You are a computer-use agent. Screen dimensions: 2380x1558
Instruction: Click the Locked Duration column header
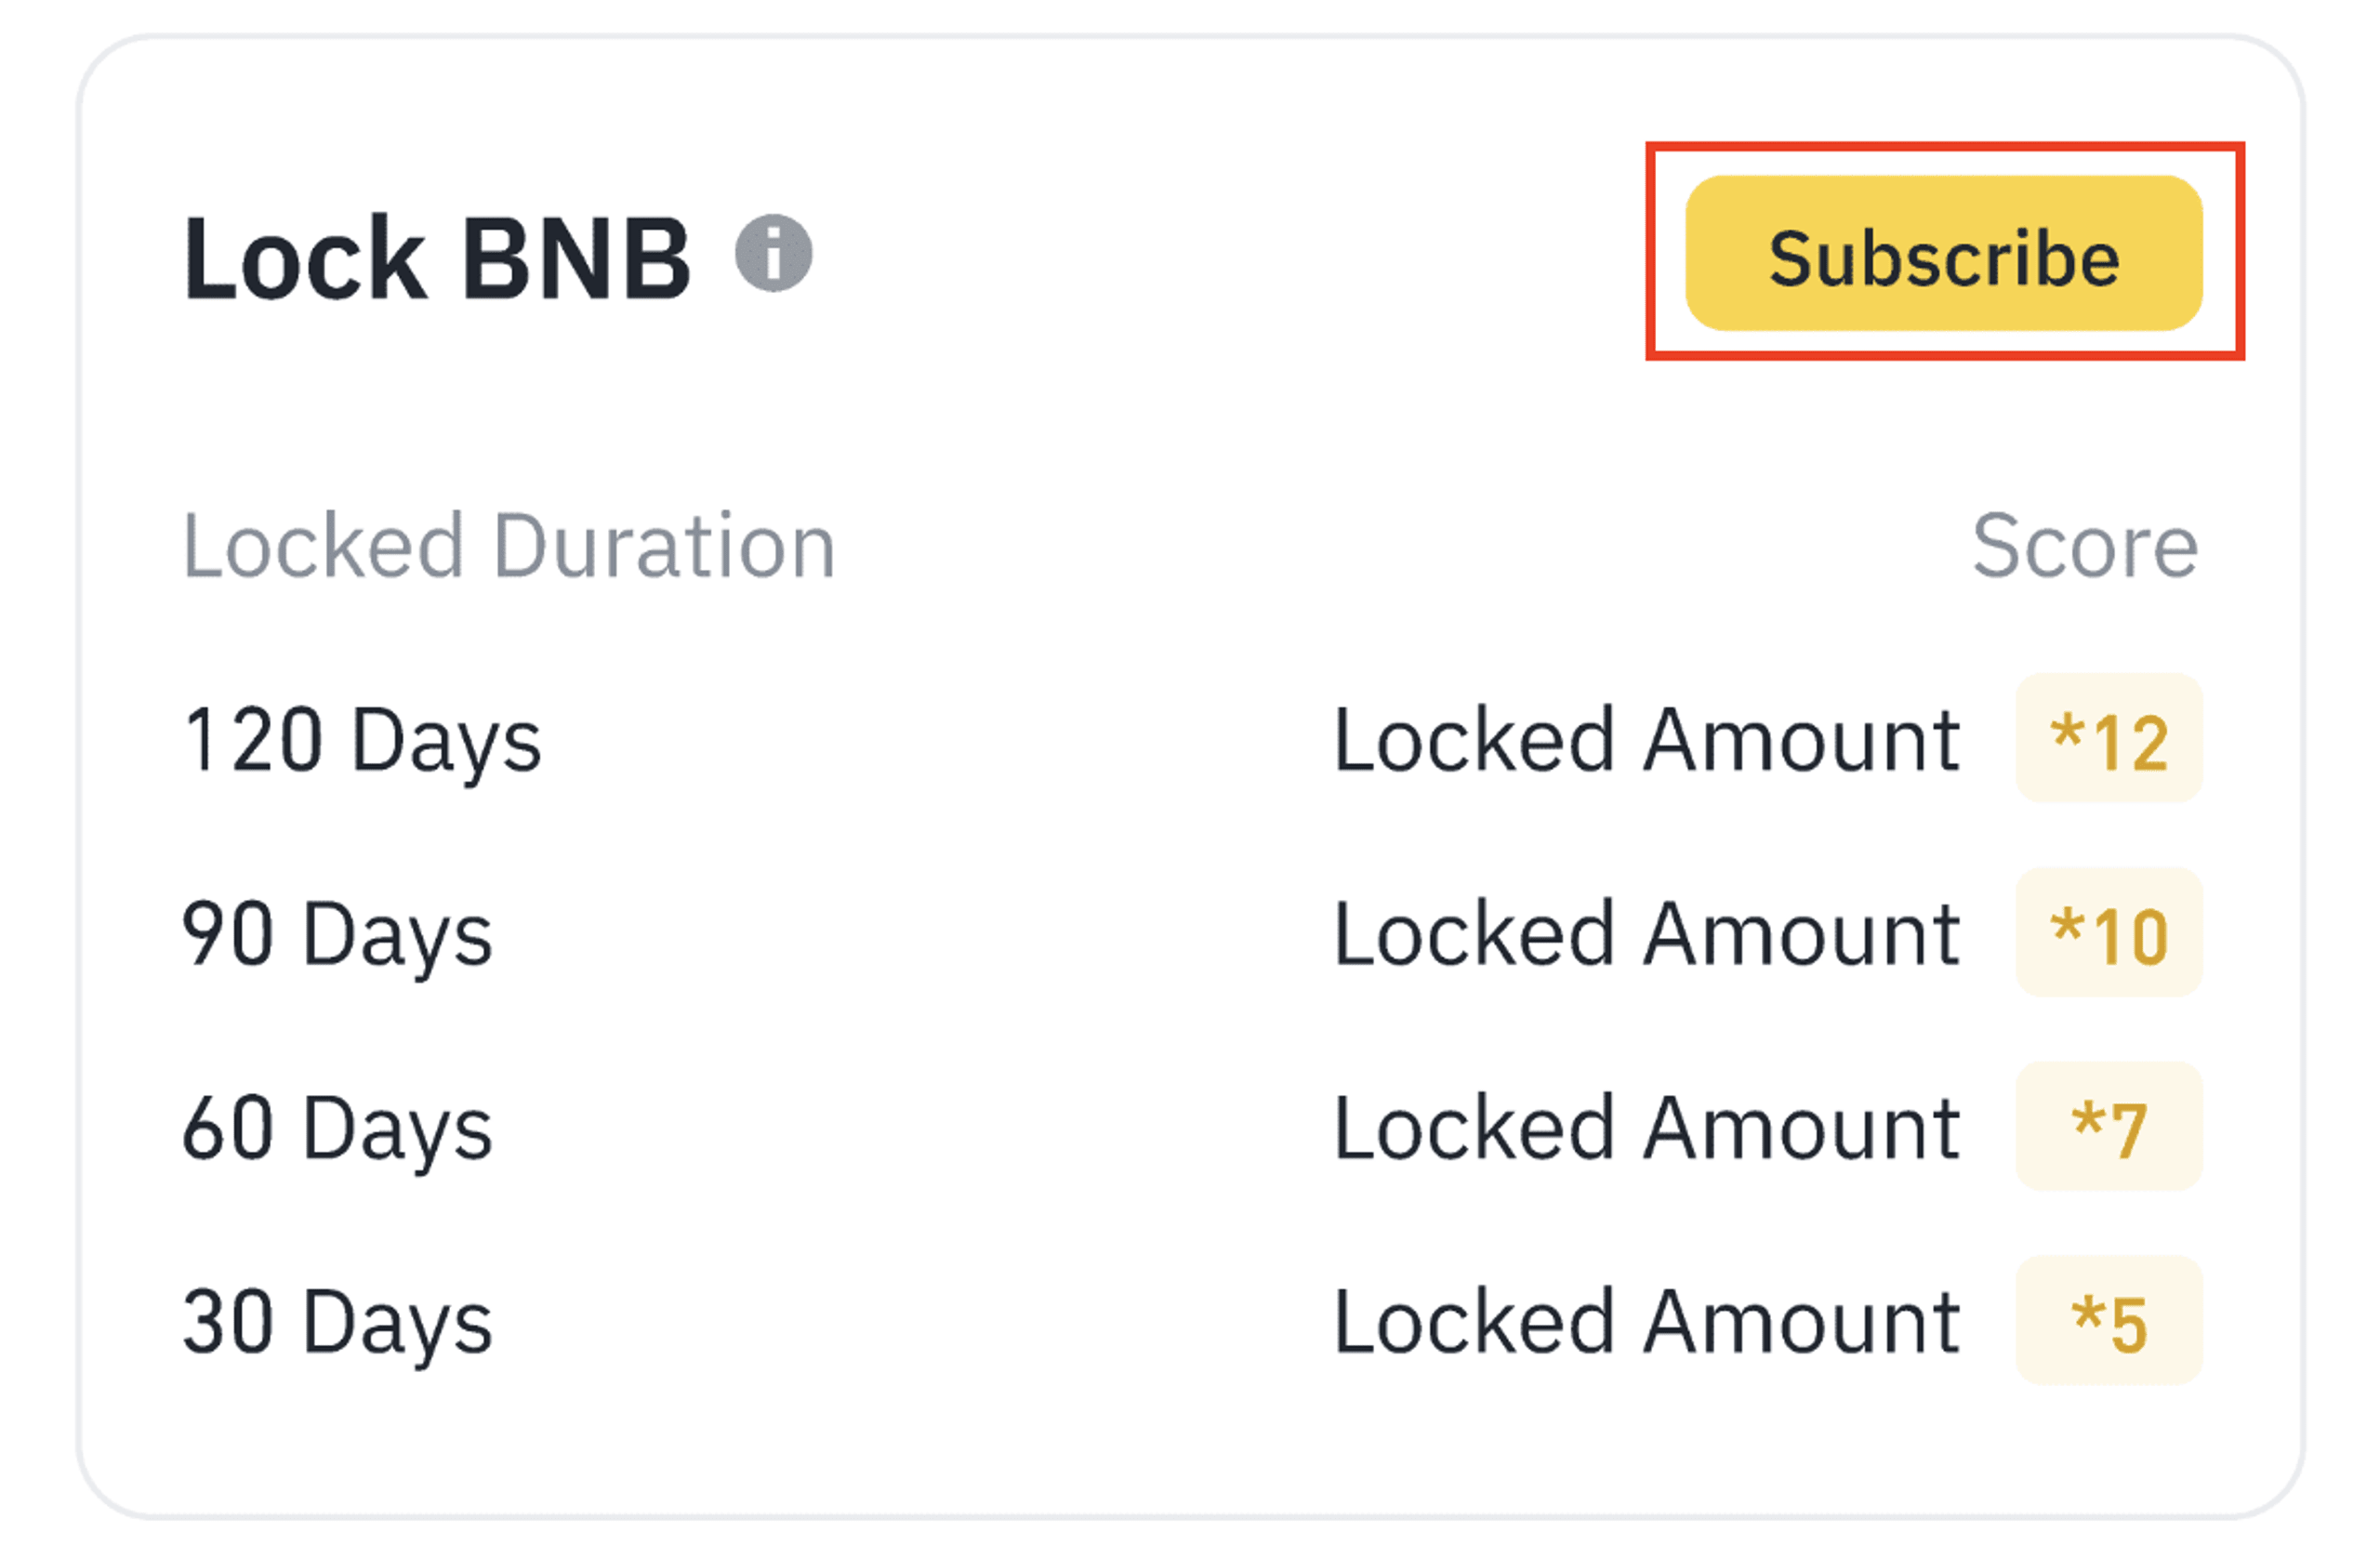pyautogui.click(x=510, y=543)
